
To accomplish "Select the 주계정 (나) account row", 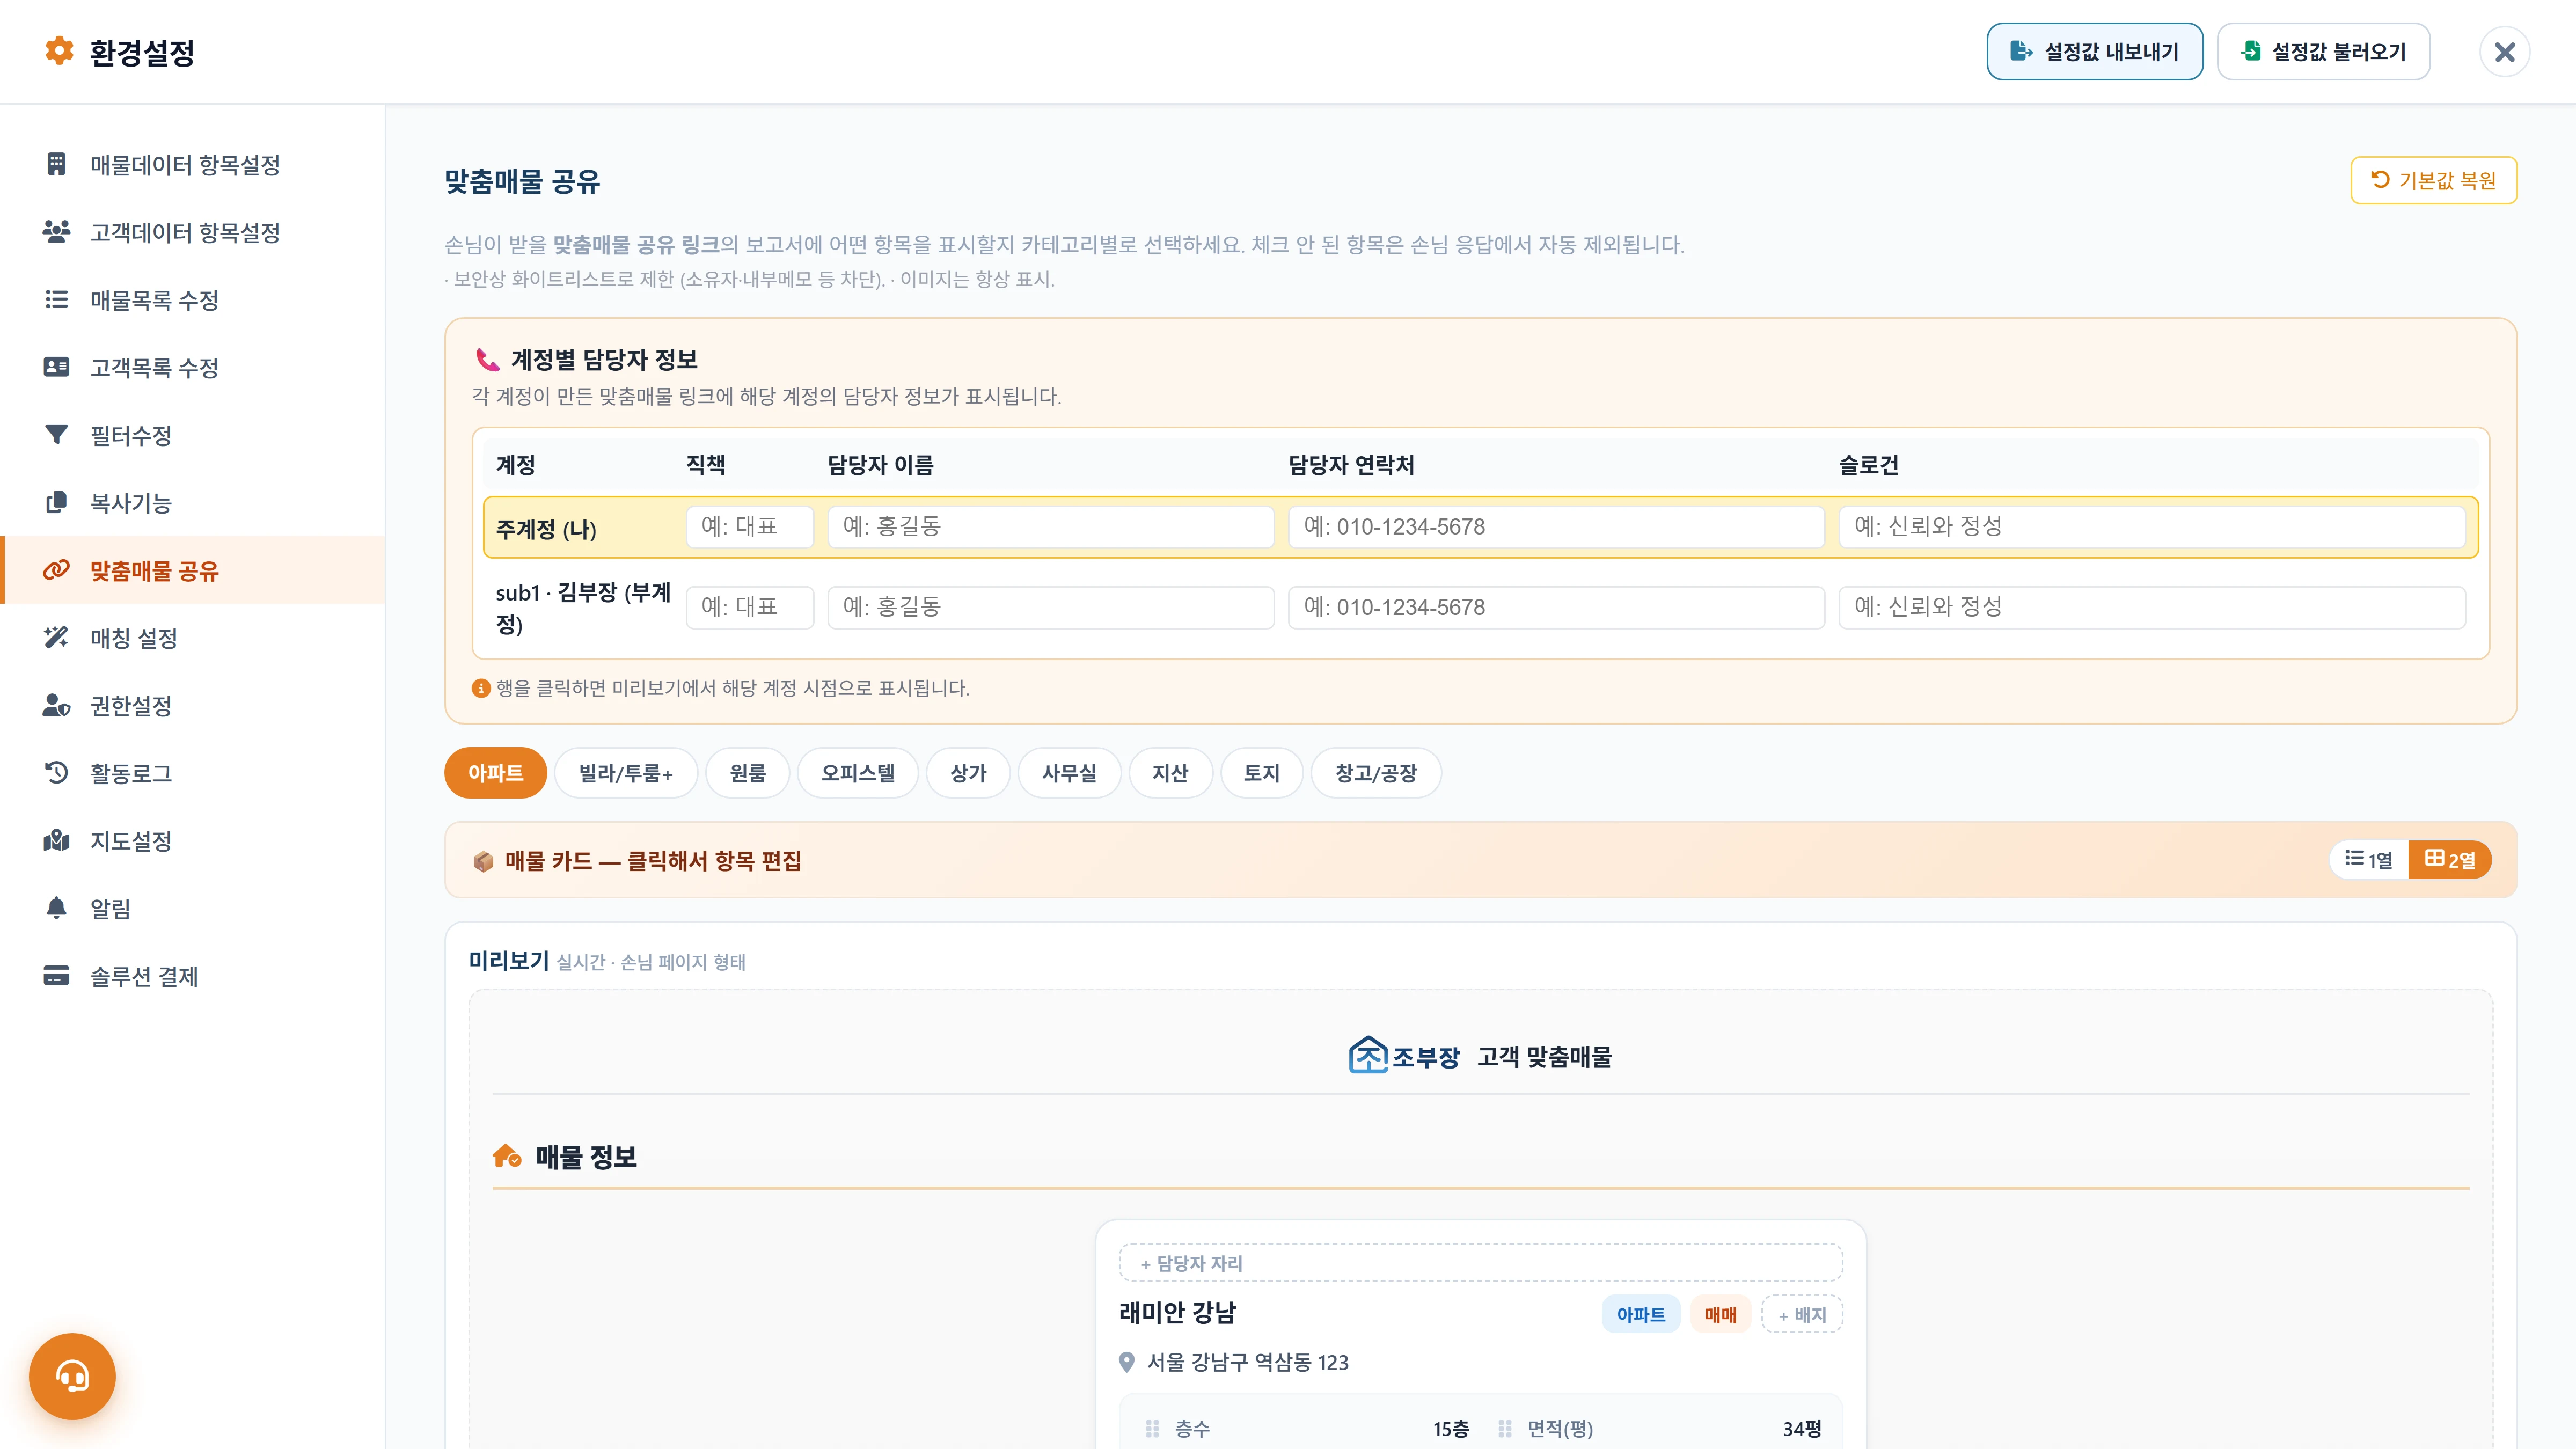I will (1481, 527).
